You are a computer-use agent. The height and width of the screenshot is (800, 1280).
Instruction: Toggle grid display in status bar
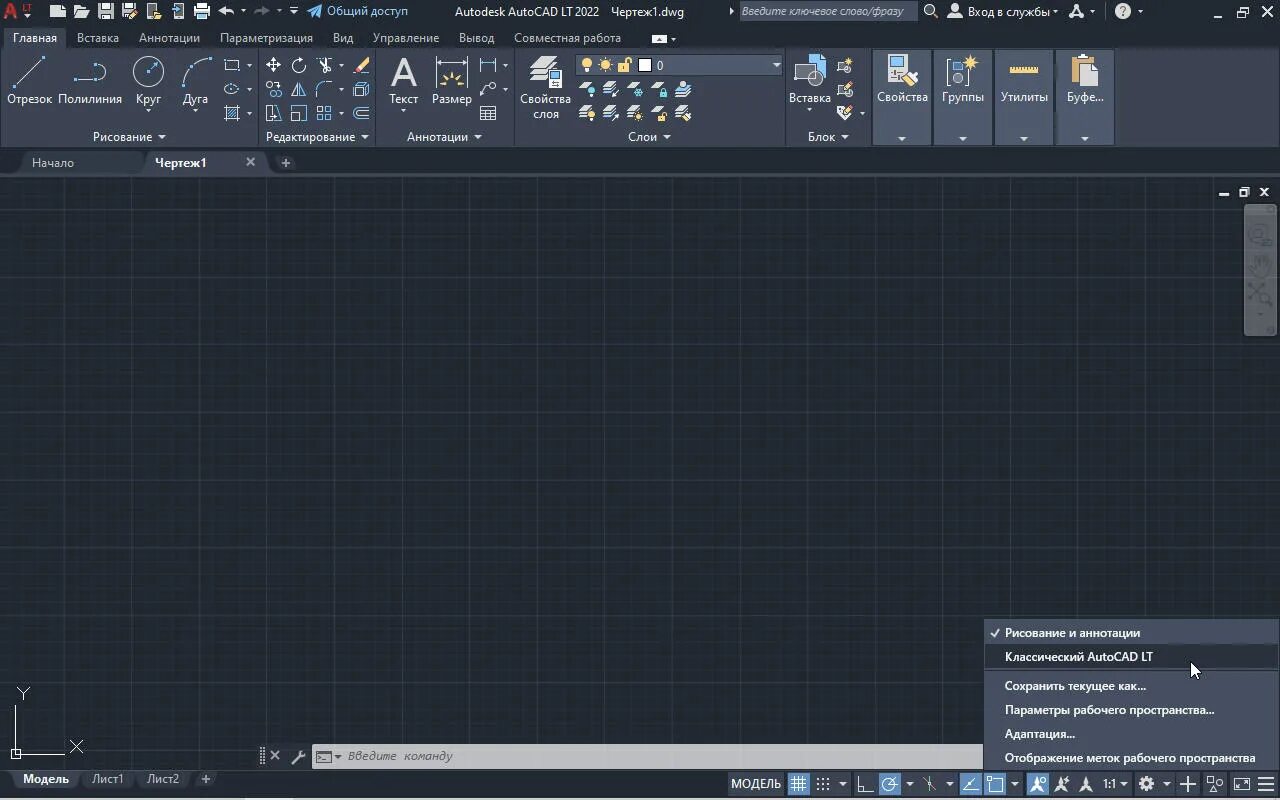[798, 784]
